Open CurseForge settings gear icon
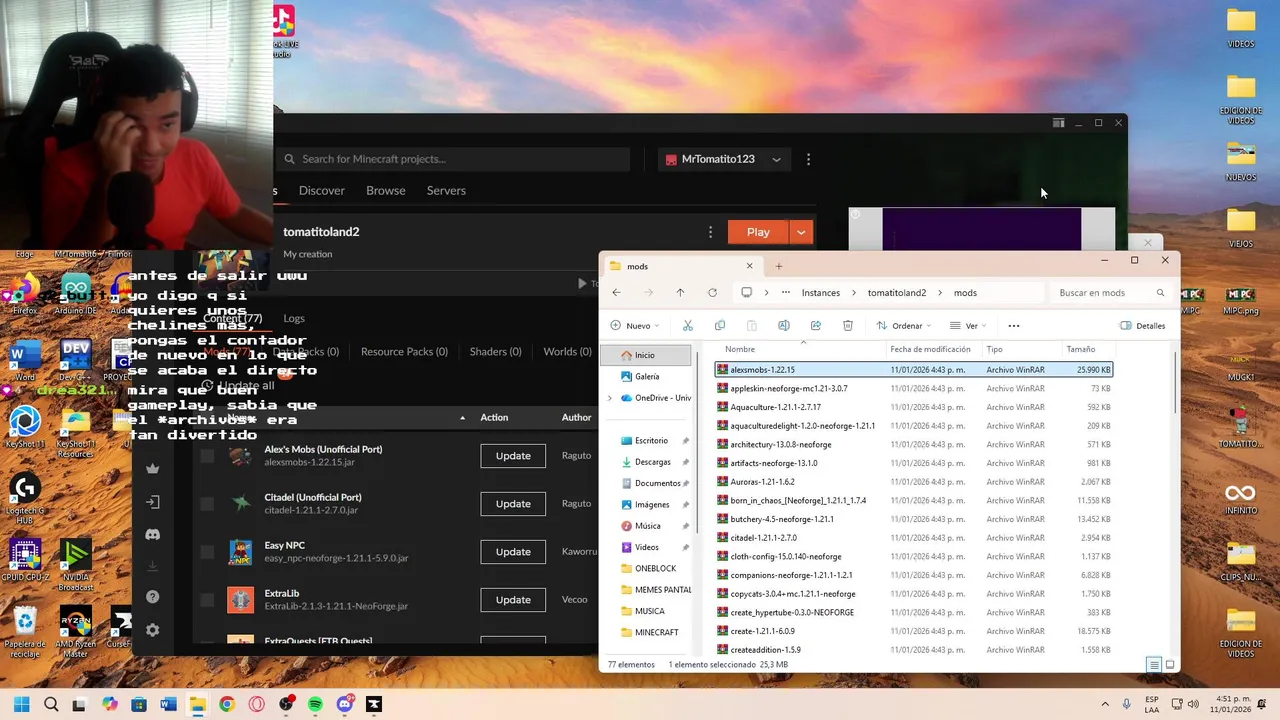The height and width of the screenshot is (720, 1280). tap(152, 630)
